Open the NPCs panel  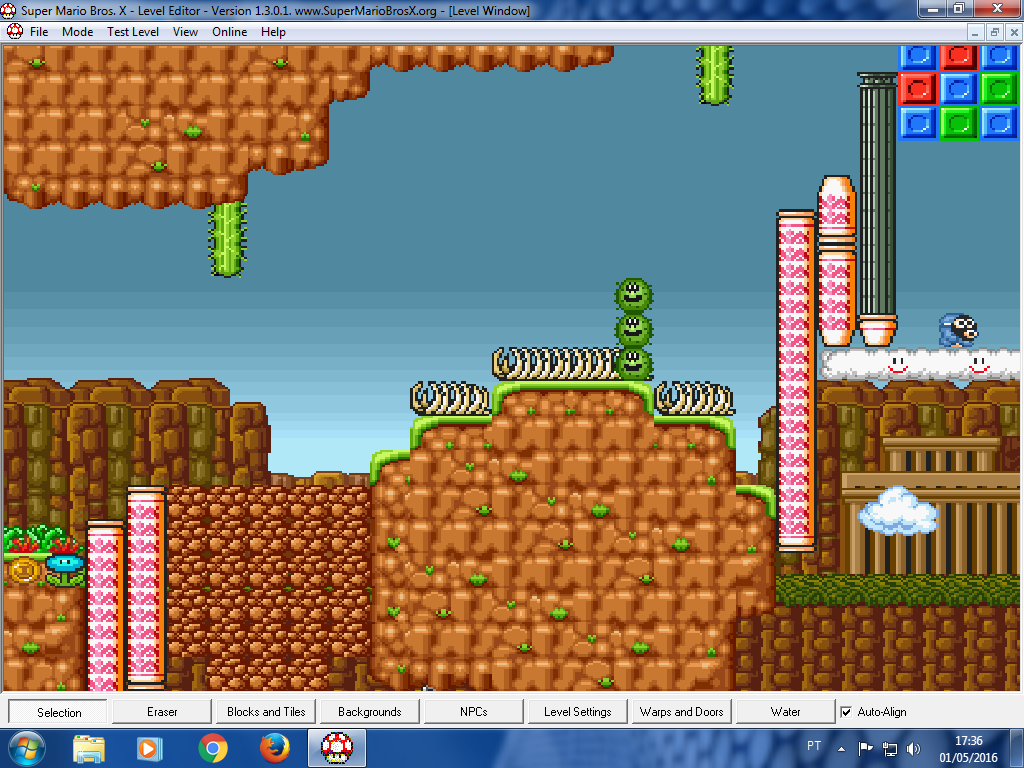(474, 712)
